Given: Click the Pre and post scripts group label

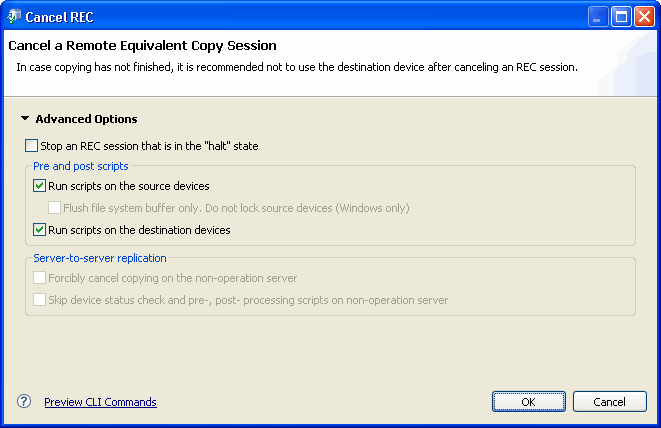Looking at the screenshot, I should pyautogui.click(x=81, y=166).
